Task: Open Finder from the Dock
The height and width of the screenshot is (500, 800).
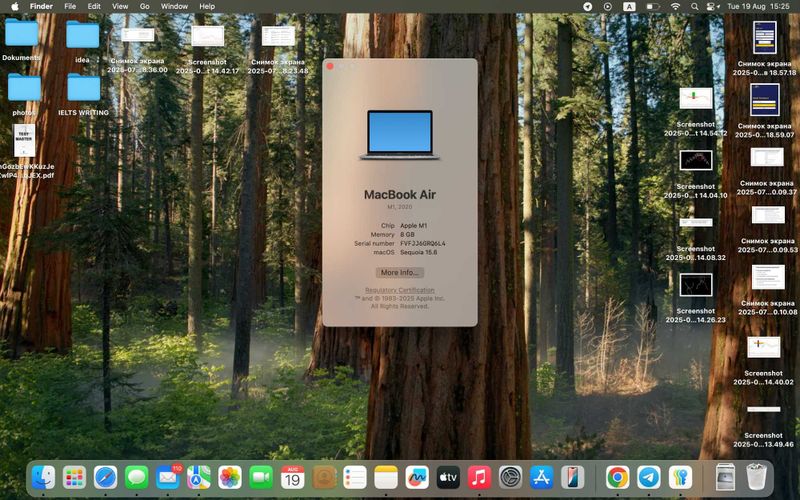Action: [x=43, y=478]
